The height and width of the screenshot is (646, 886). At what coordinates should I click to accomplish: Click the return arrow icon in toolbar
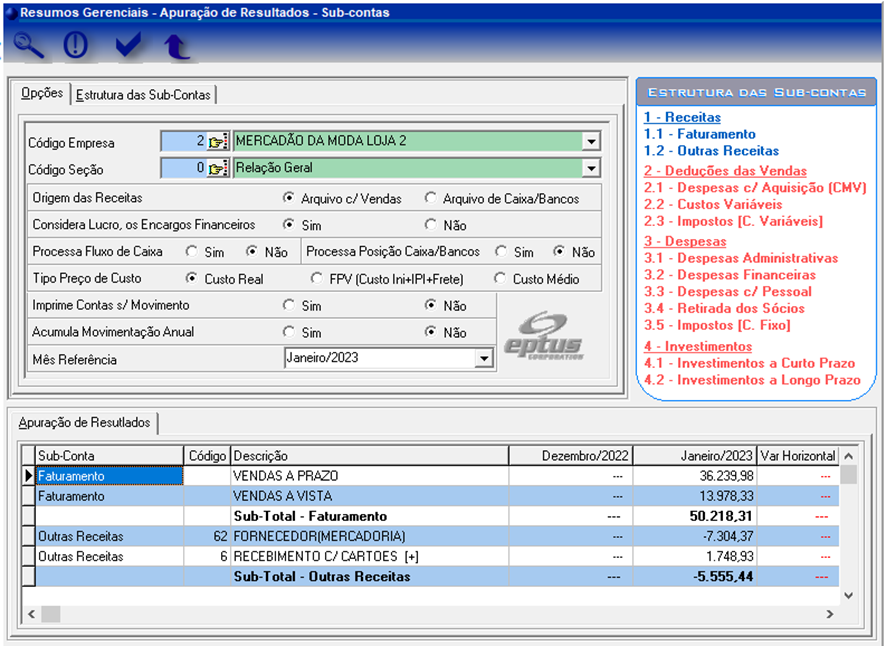click(176, 46)
